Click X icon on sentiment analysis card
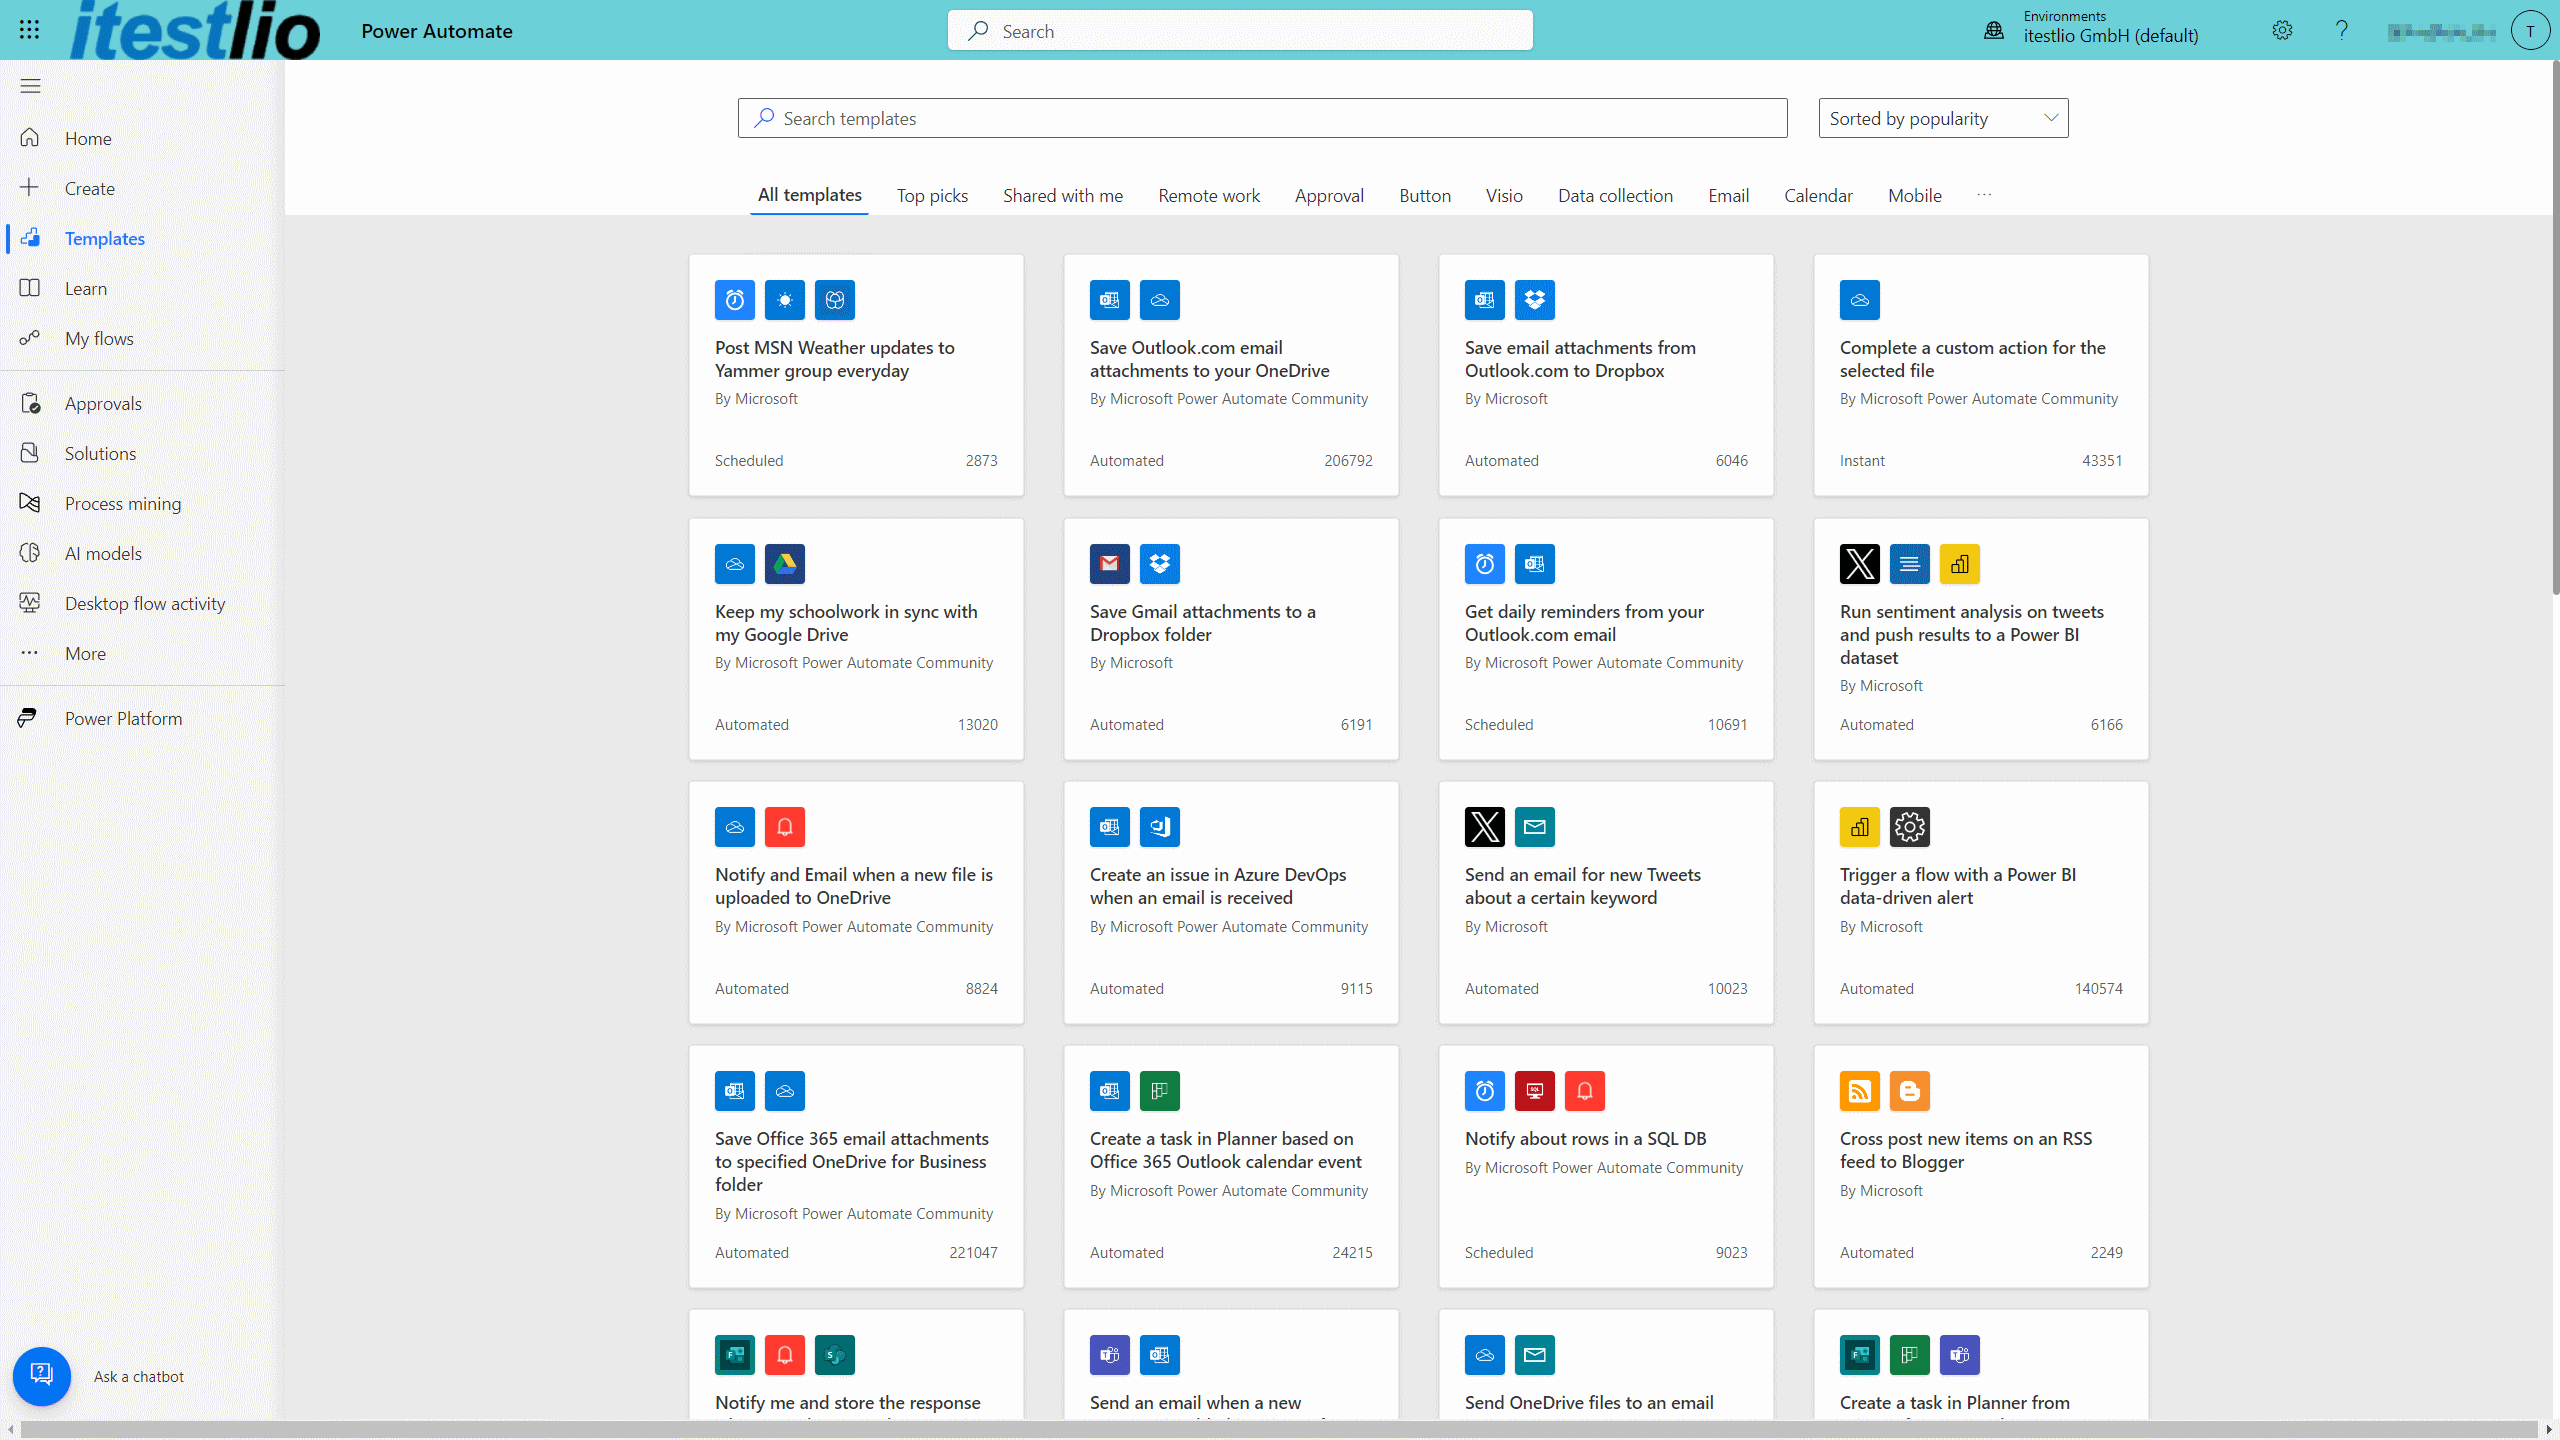Viewport: 2560px width, 1440px height. pos(1860,564)
